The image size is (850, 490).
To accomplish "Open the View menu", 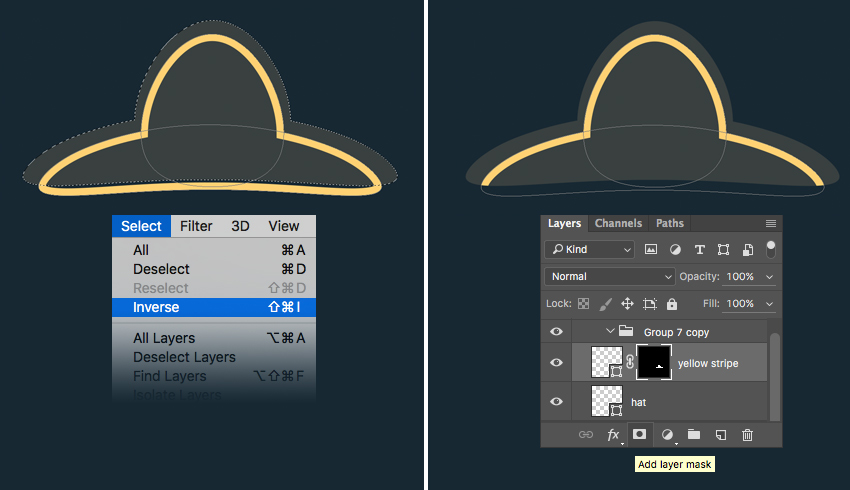I will (284, 226).
